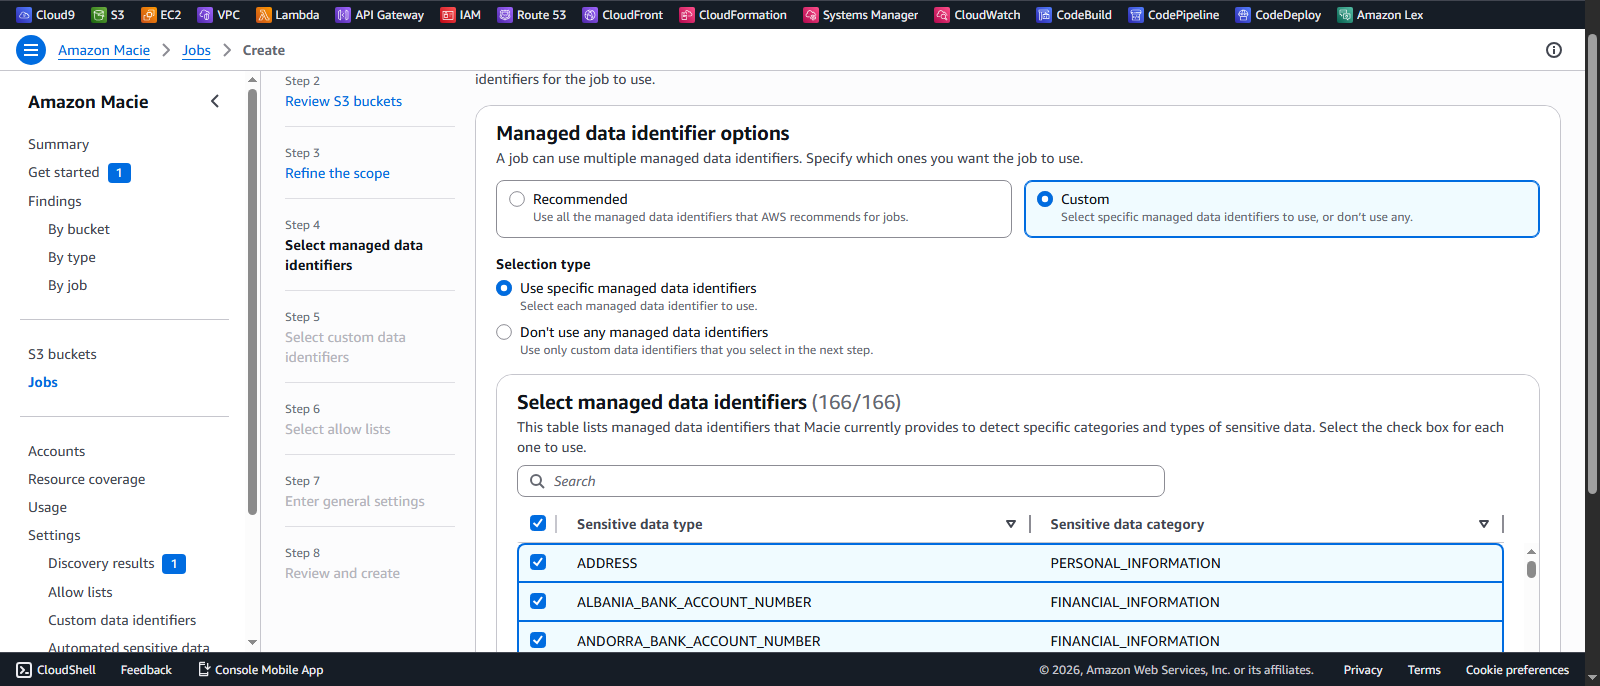The width and height of the screenshot is (1600, 686).
Task: Click the wizard steps scroll-up arrow
Action: [252, 79]
